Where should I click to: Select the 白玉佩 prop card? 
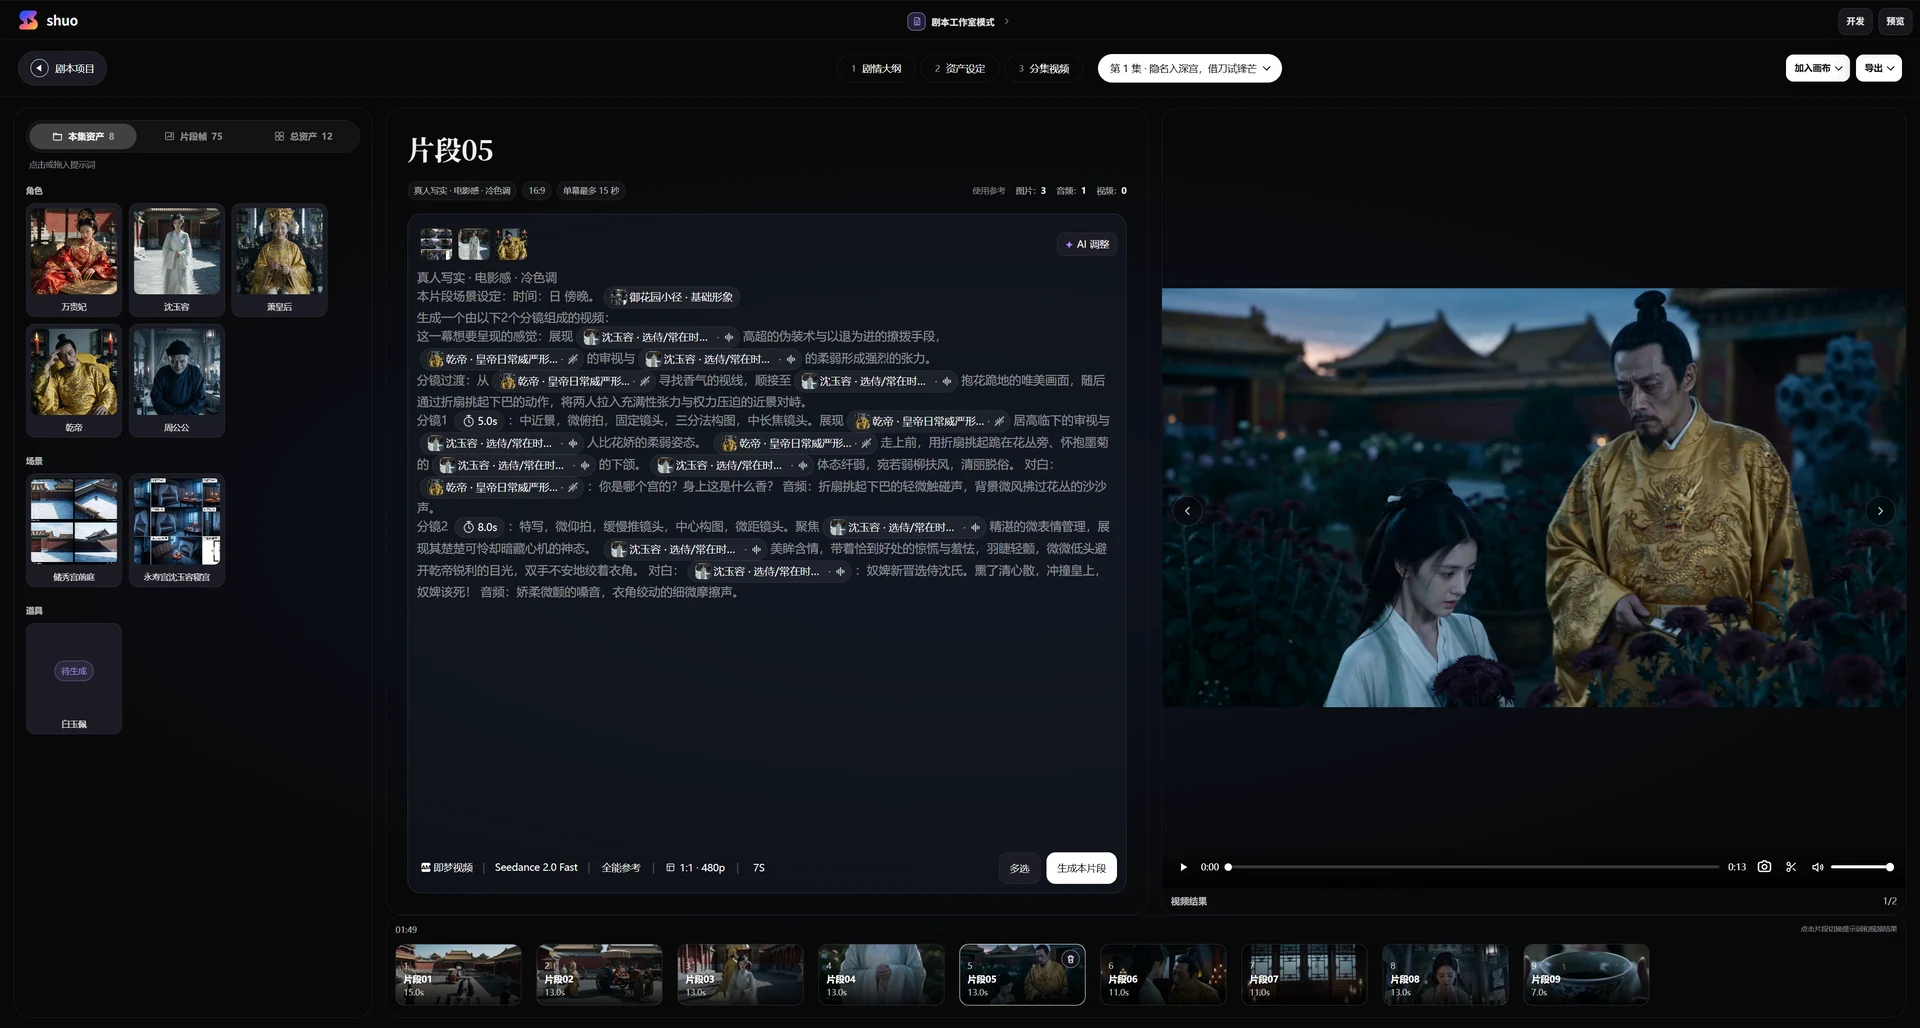tap(74, 679)
